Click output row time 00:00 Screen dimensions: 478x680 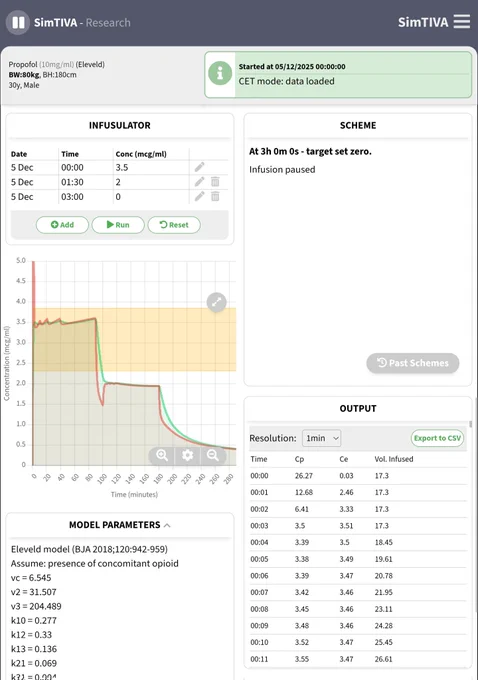tap(259, 476)
